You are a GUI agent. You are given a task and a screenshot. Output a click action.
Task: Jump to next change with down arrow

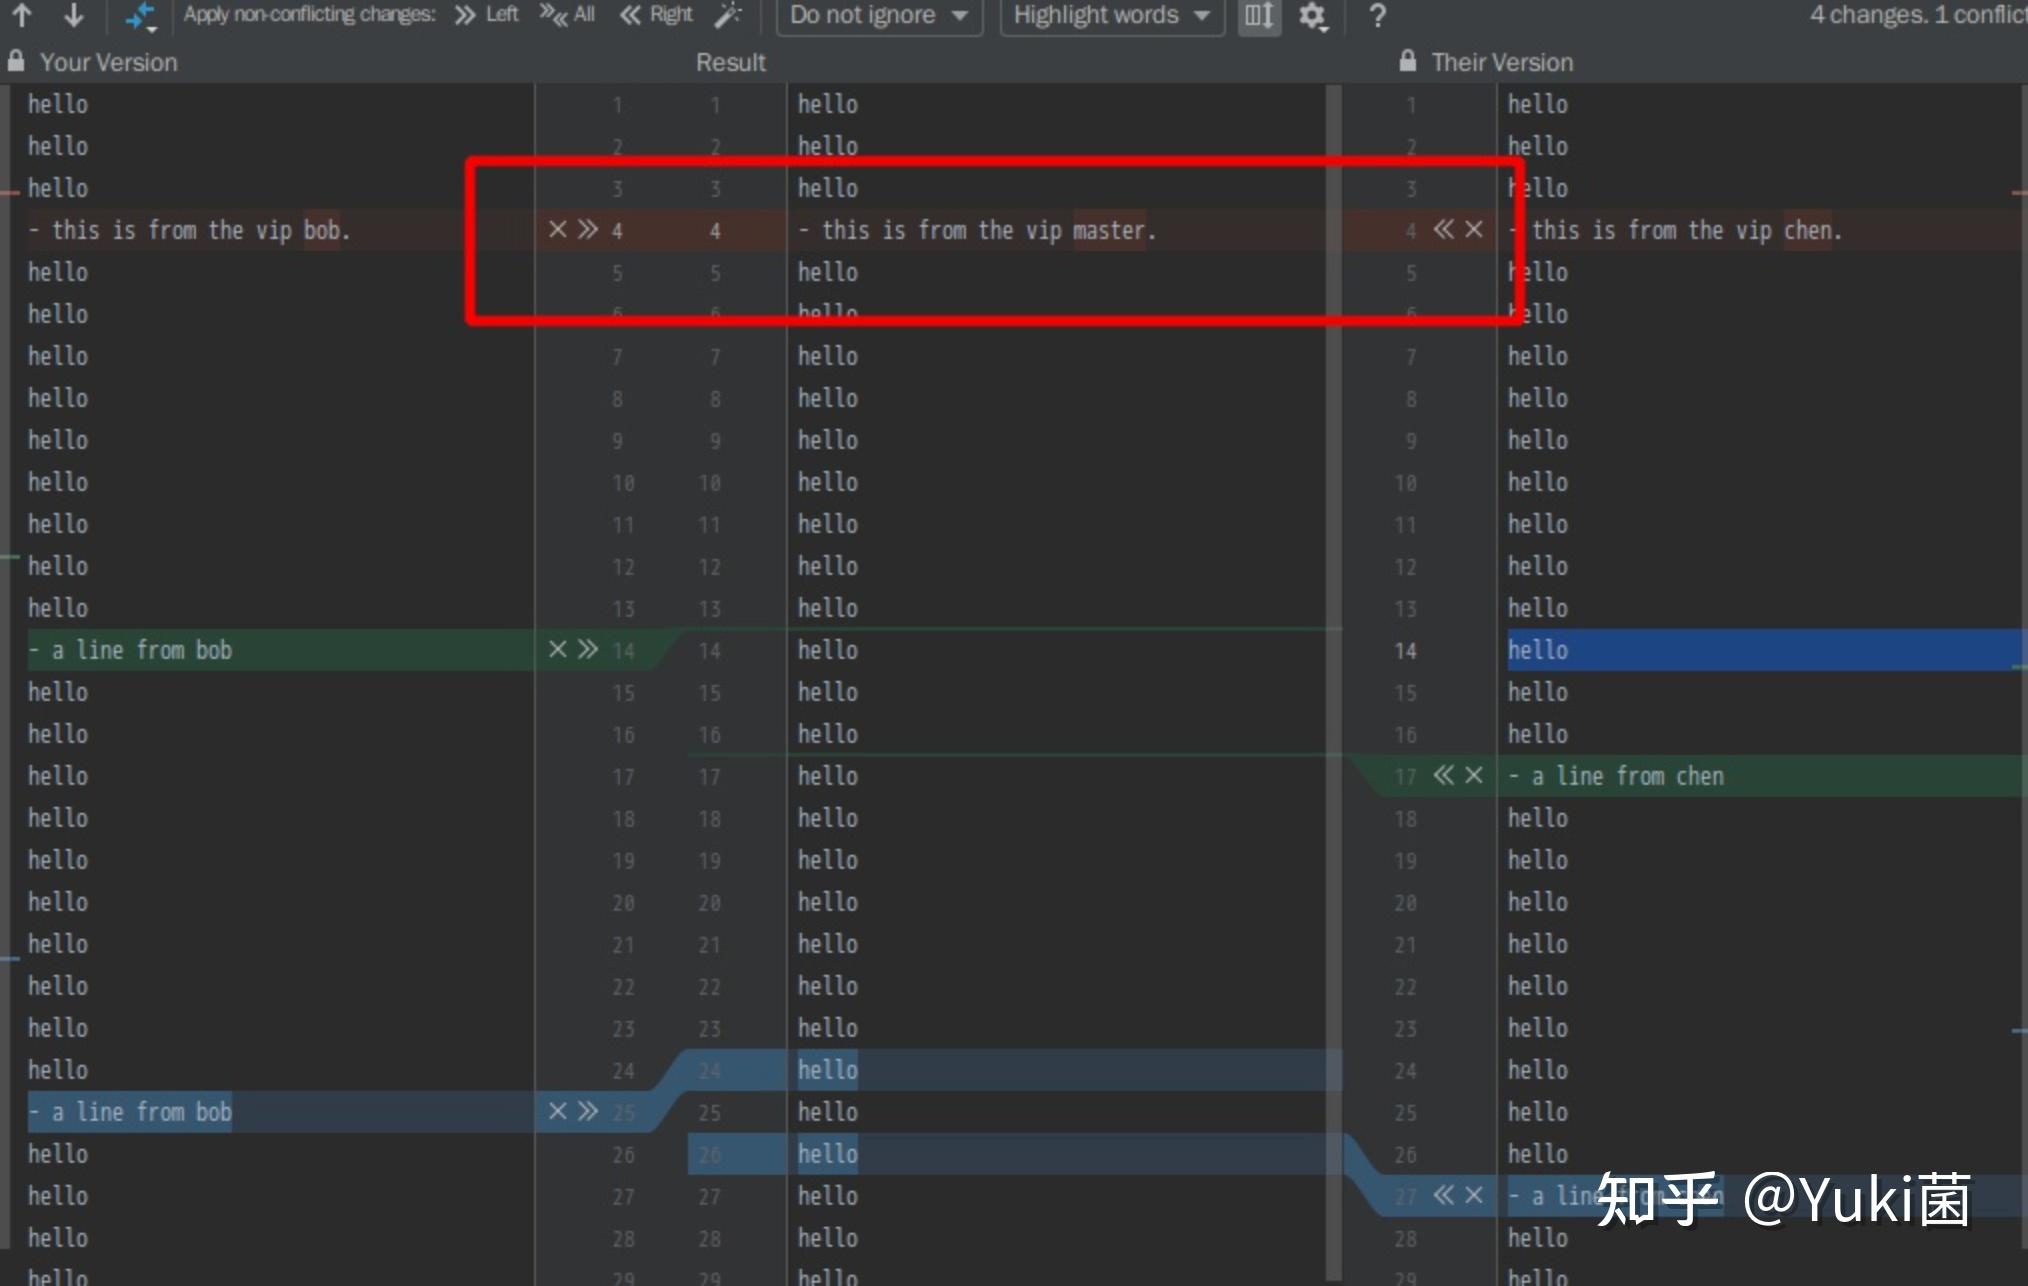pyautogui.click(x=72, y=15)
